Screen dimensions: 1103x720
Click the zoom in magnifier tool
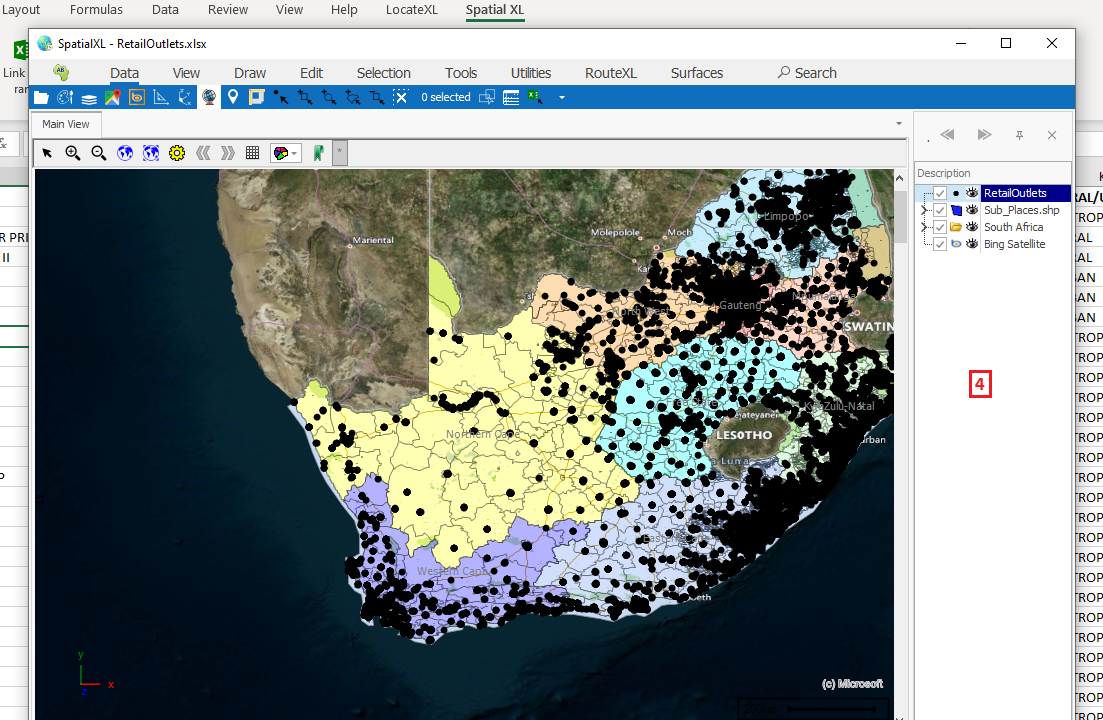(x=73, y=153)
